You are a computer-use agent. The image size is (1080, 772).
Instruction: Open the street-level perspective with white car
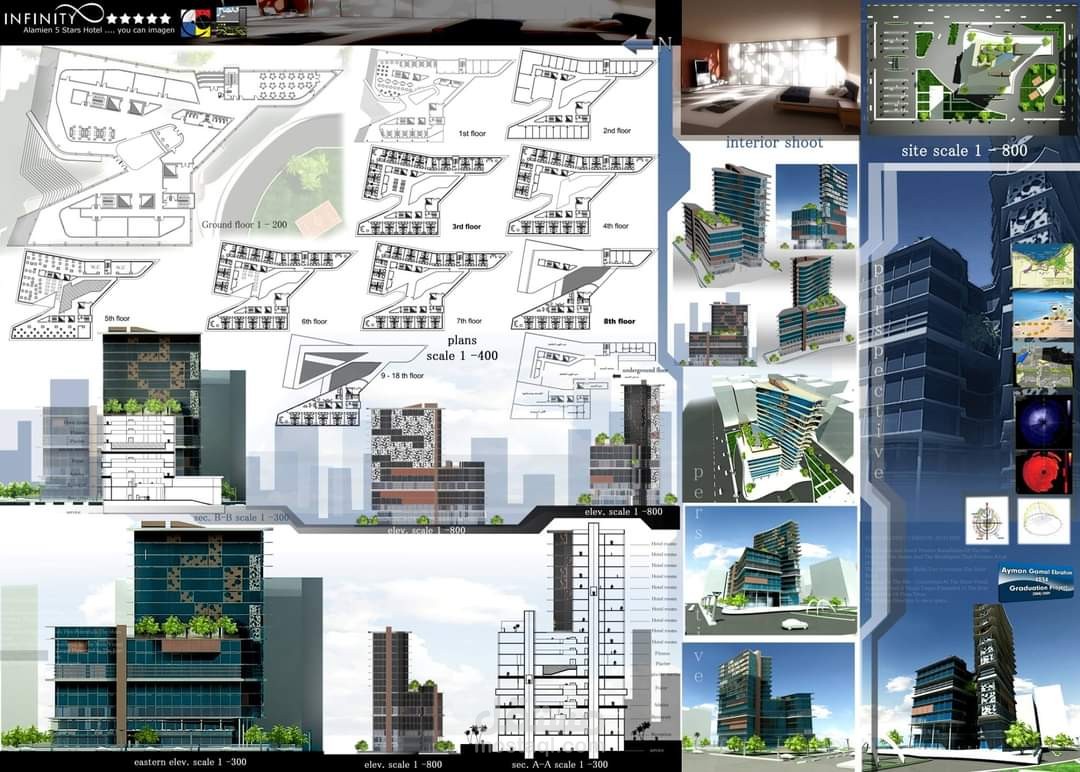770,571
